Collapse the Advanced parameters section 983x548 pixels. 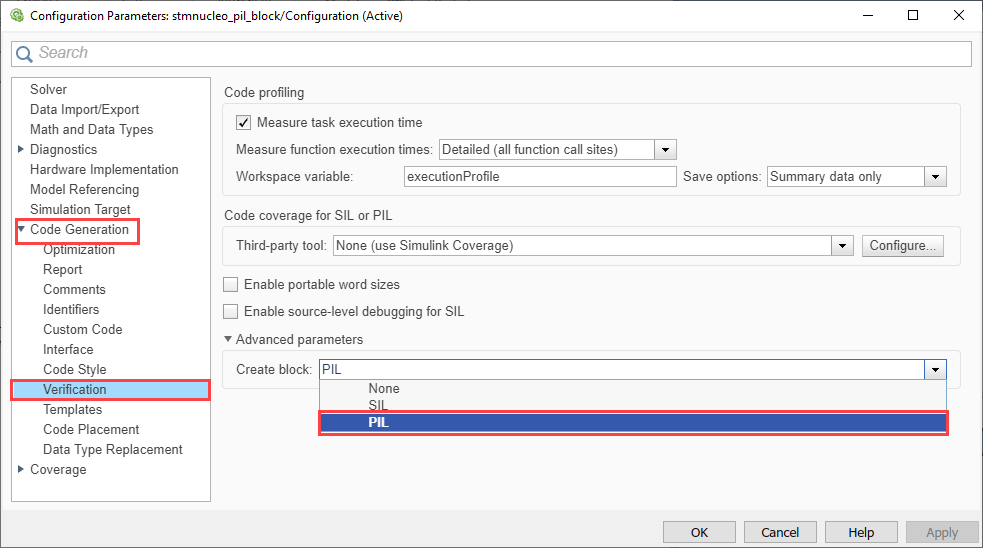[x=229, y=340]
